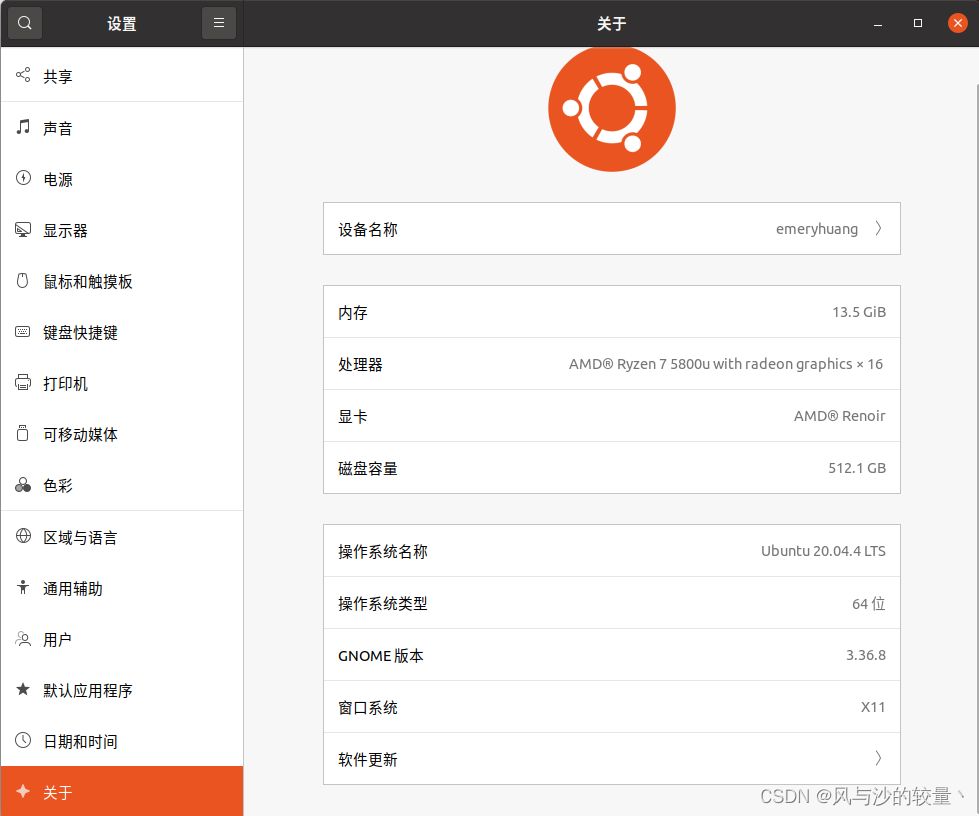
Task: Click the Color circles icon
Action: pos(23,484)
